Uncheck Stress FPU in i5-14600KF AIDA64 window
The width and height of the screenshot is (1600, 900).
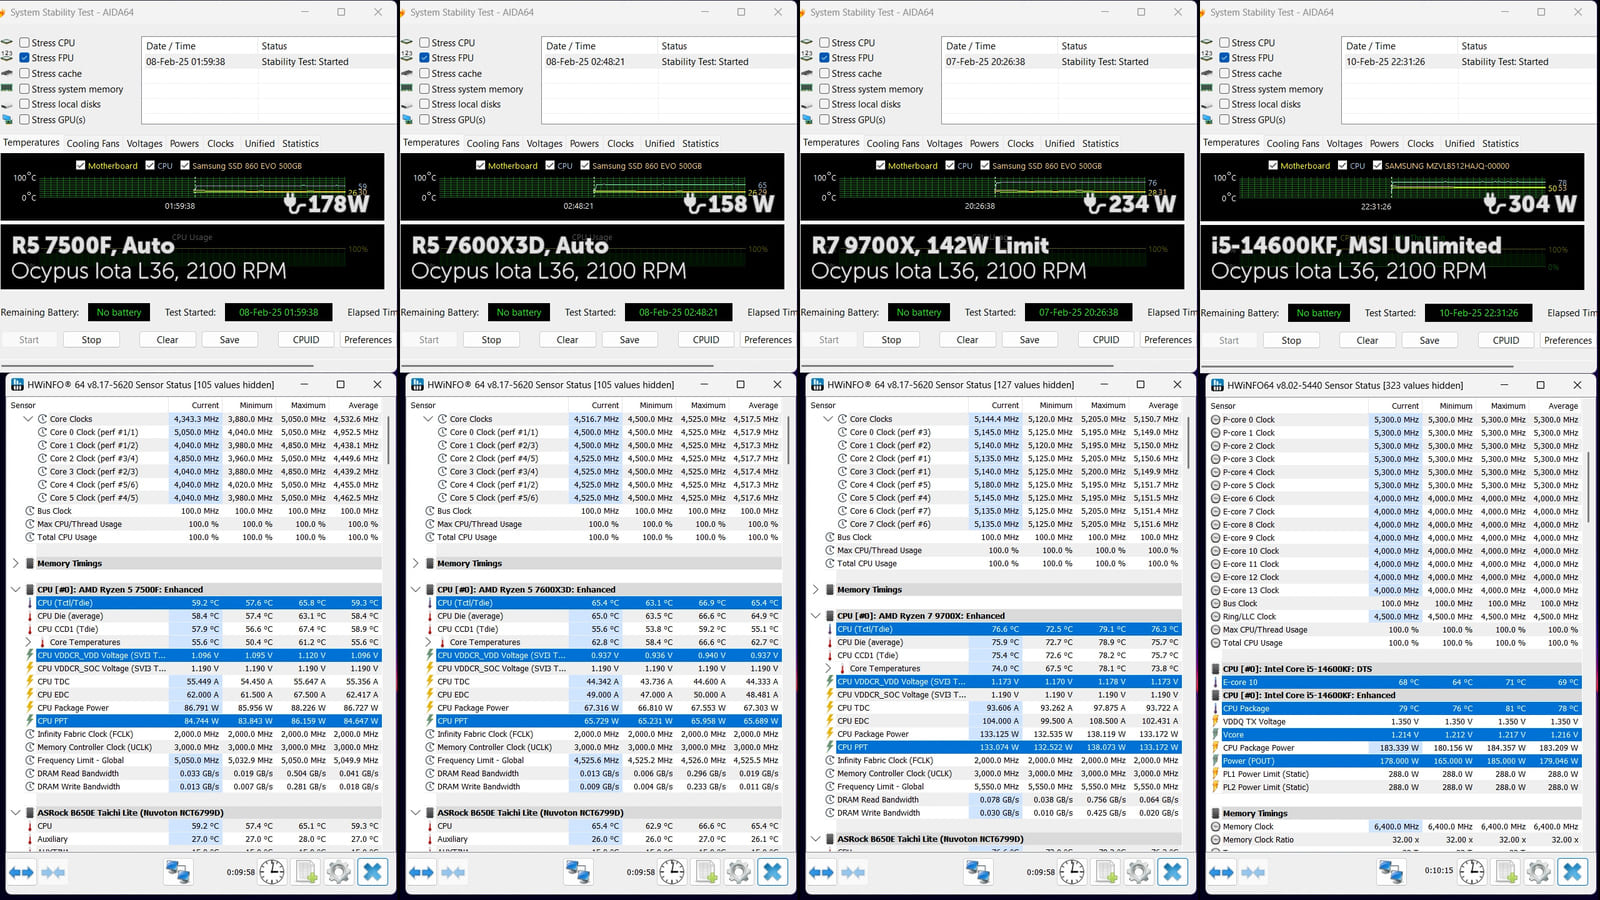point(1224,58)
